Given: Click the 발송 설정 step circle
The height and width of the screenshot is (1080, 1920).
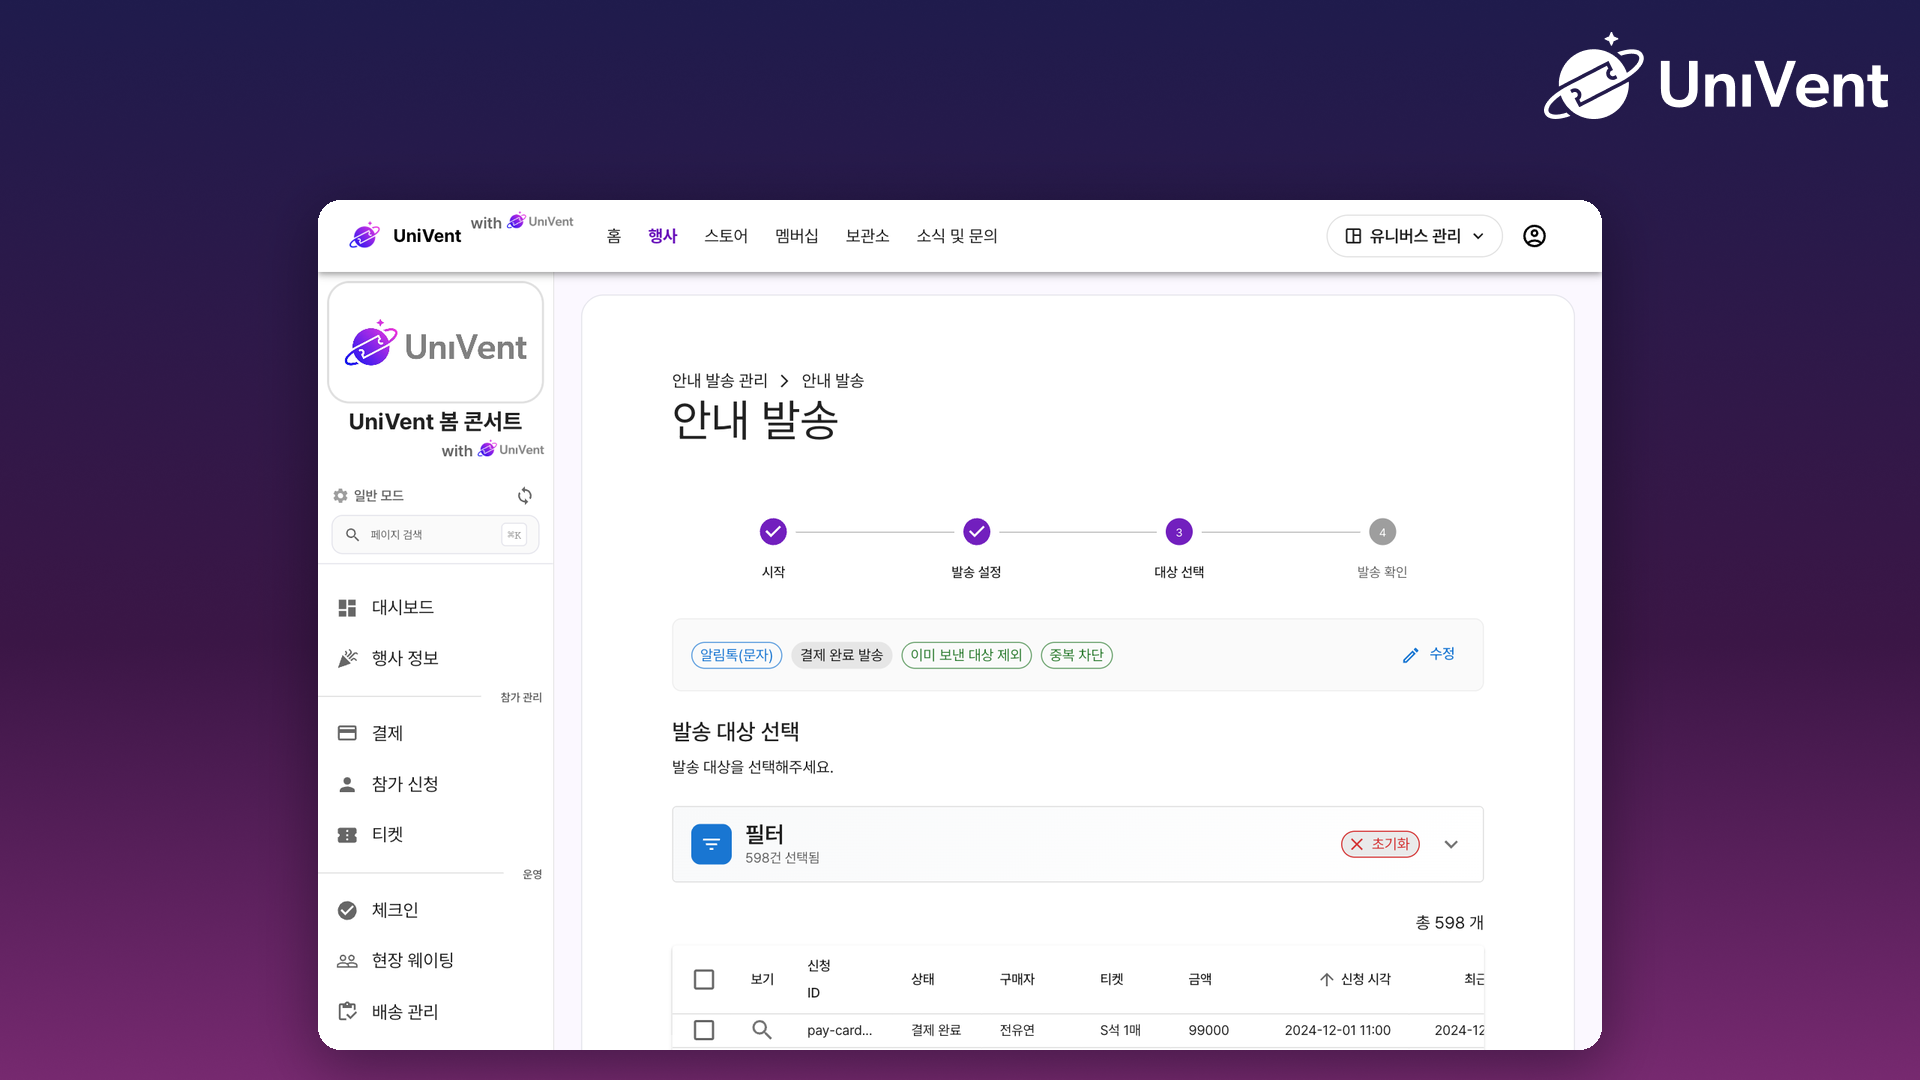Looking at the screenshot, I should pos(976,532).
